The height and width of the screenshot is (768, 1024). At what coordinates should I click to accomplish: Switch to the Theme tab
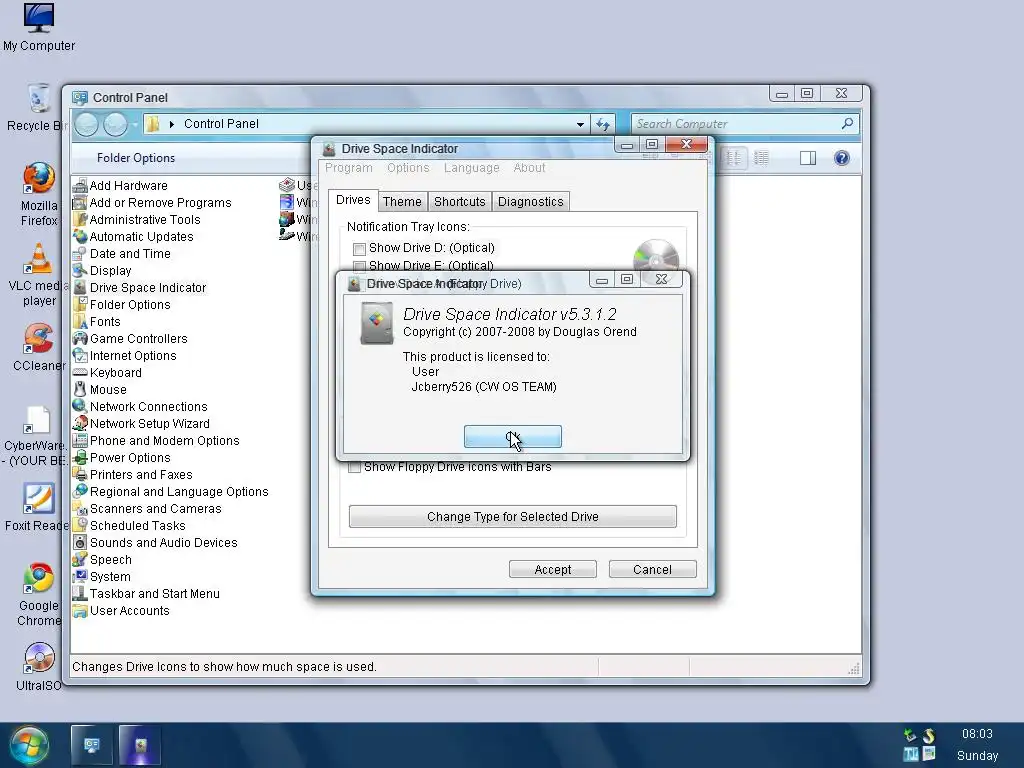pyautogui.click(x=402, y=202)
